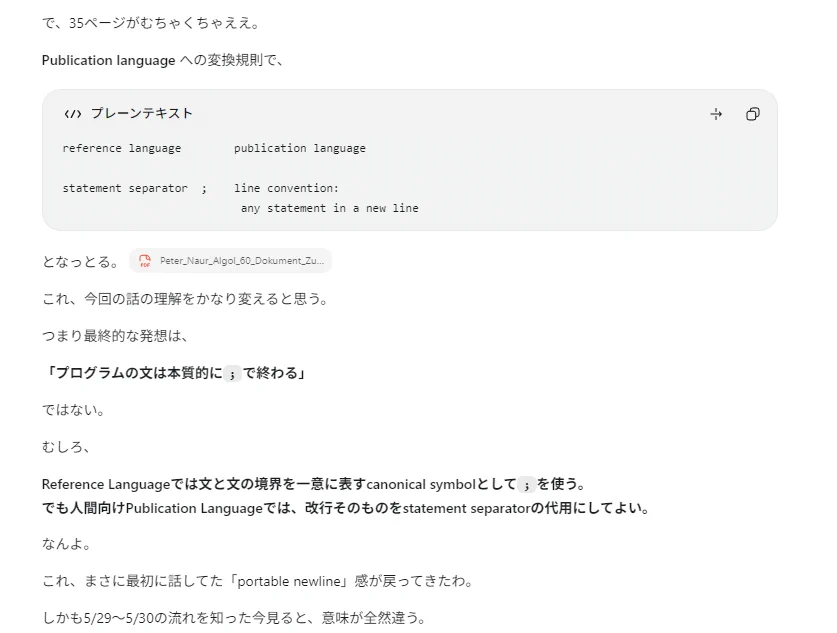Click the line starting 'しかも5/29～5/30の流れ'
The height and width of the screenshot is (633, 837).
click(234, 618)
